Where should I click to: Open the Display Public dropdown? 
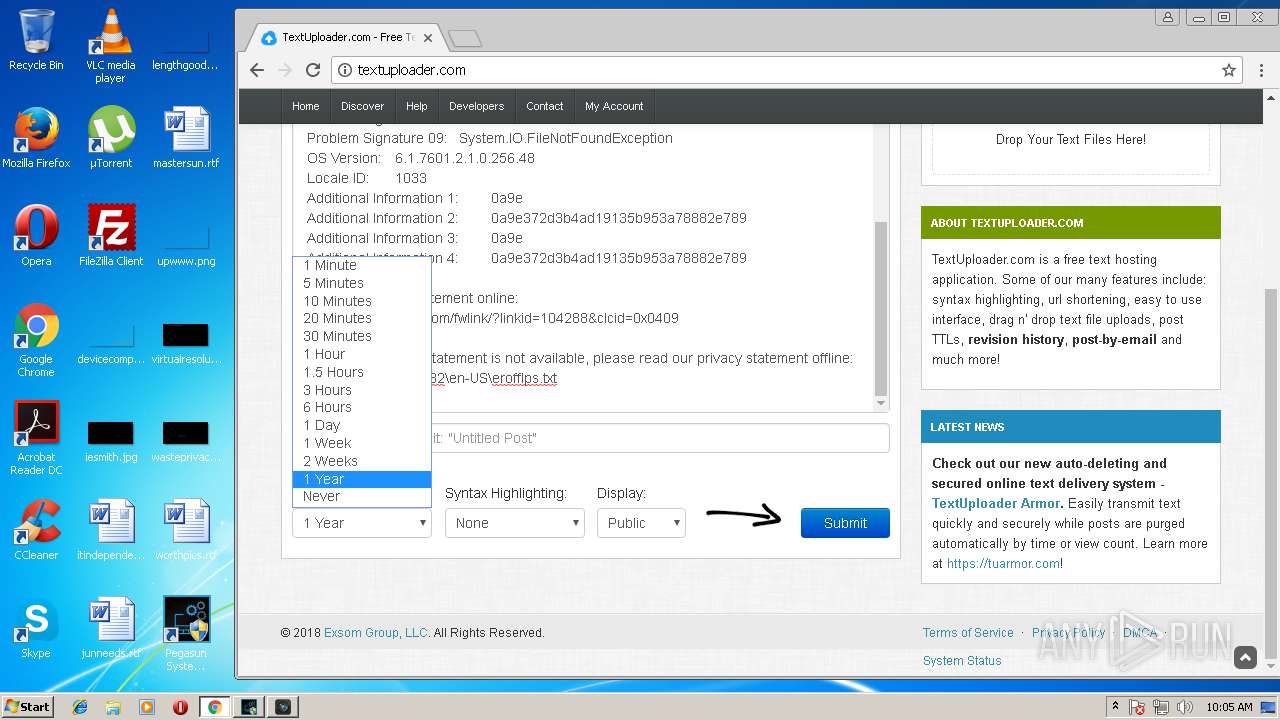(641, 523)
